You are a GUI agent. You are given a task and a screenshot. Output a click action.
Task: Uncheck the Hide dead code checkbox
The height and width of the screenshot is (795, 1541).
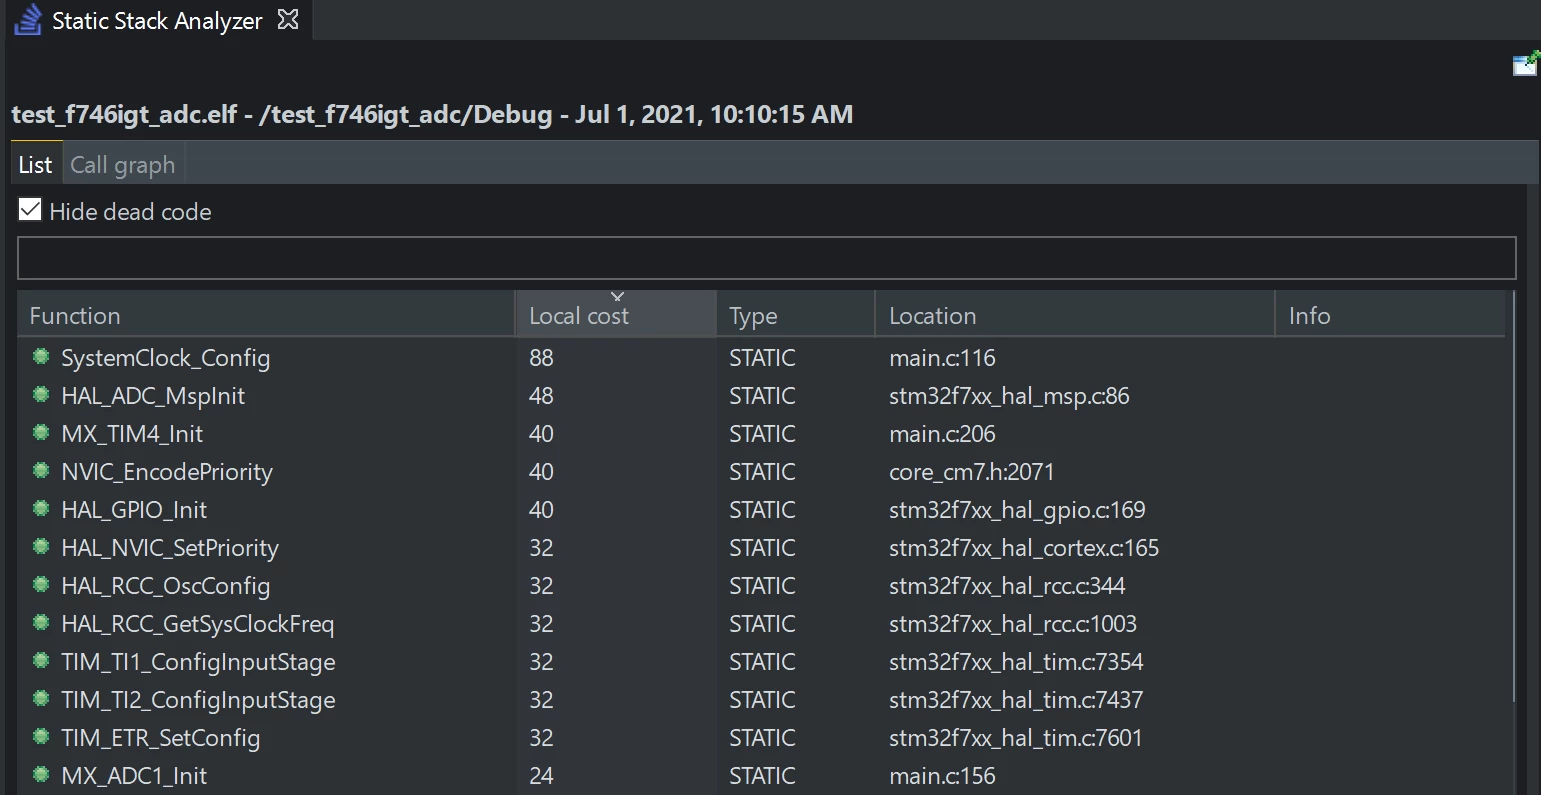(x=30, y=210)
